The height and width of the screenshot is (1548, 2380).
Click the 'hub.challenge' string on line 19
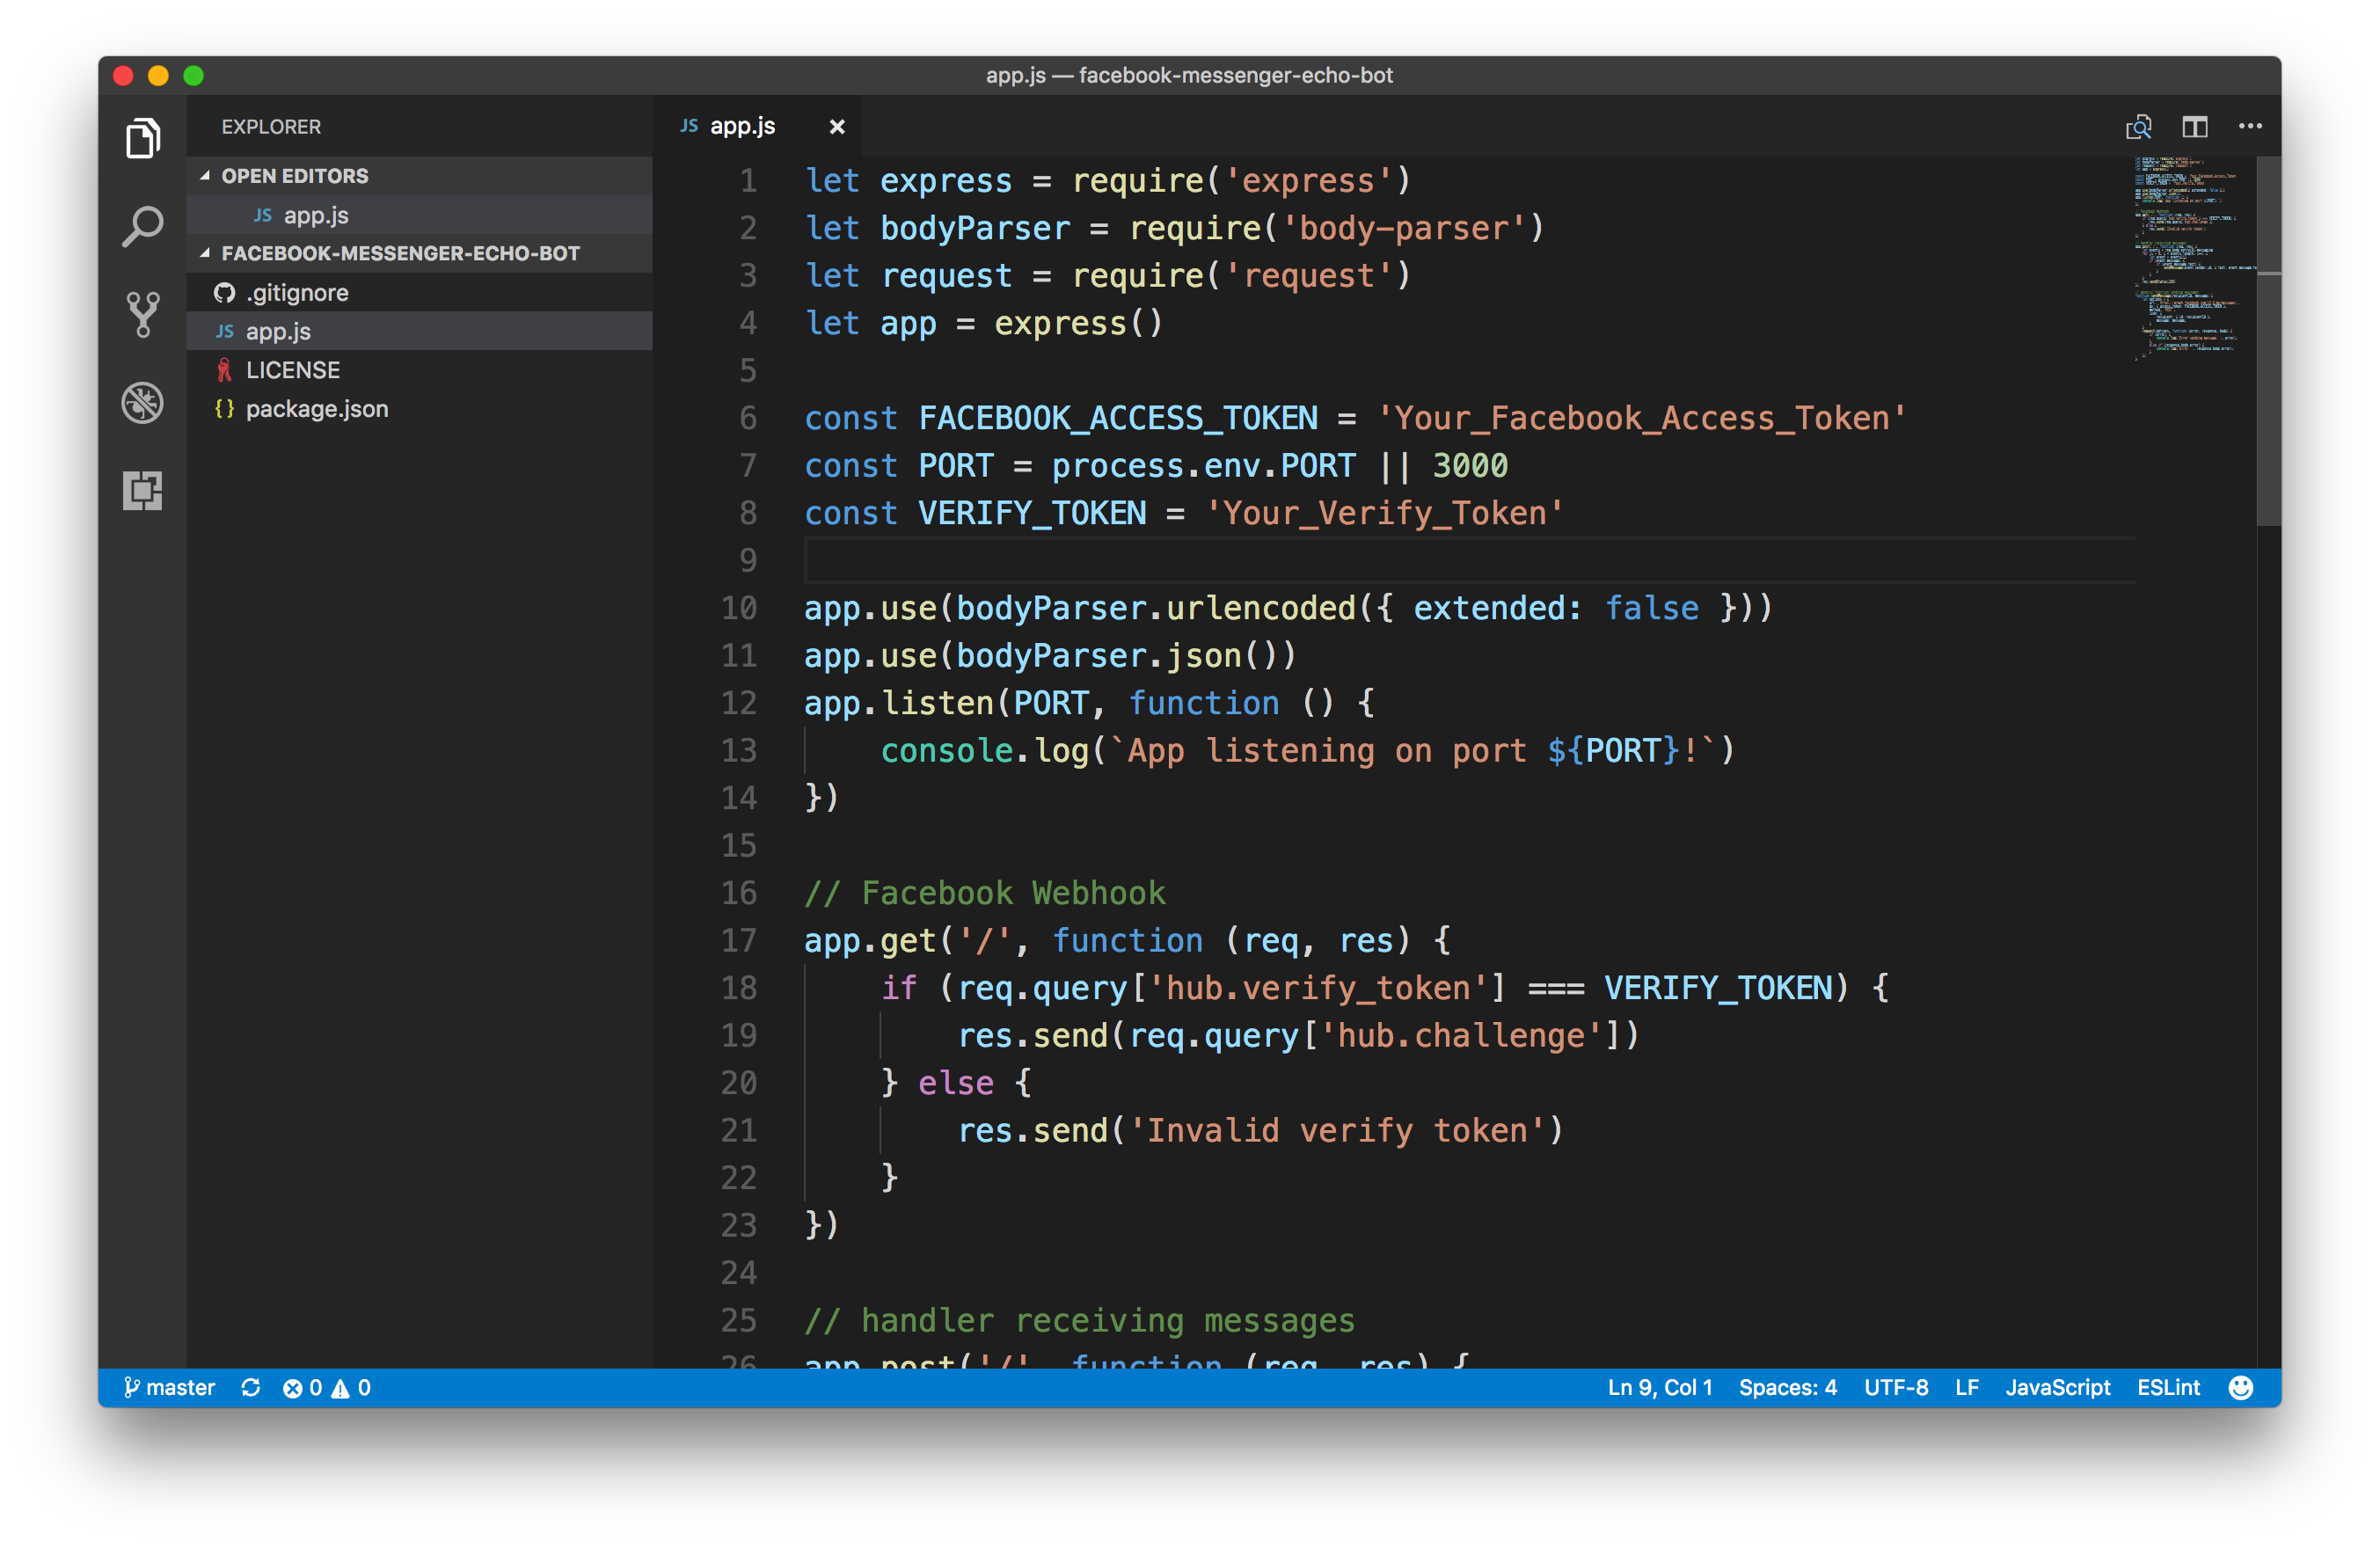(x=1462, y=1036)
